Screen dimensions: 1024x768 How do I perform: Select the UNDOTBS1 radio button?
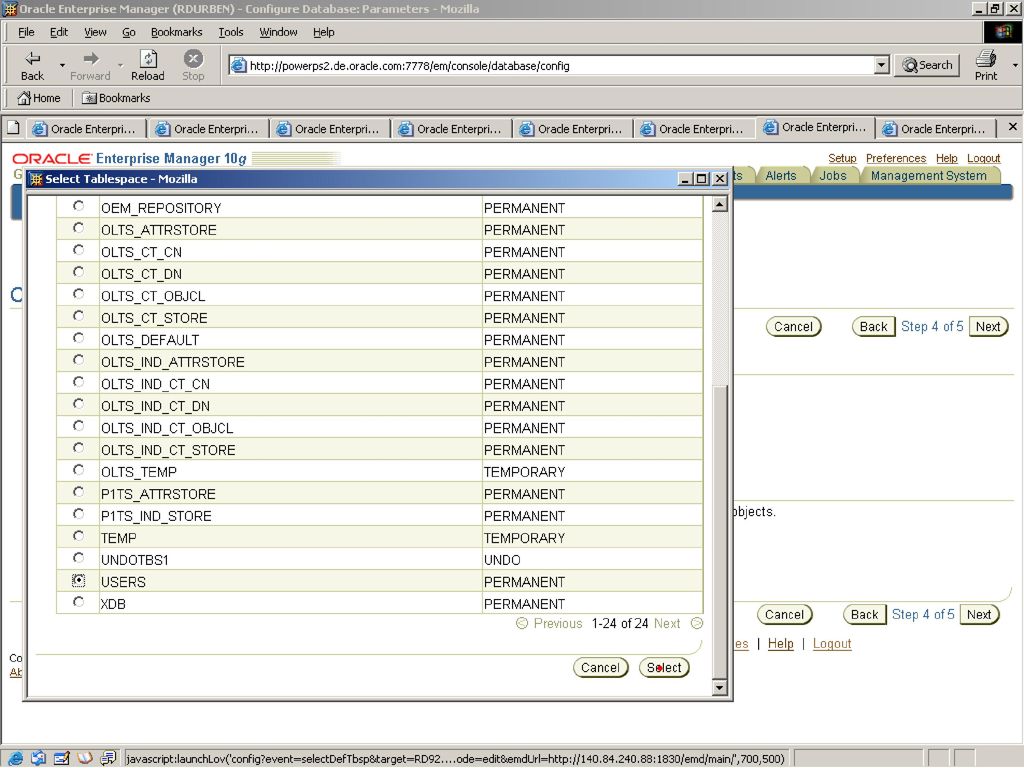(x=78, y=558)
